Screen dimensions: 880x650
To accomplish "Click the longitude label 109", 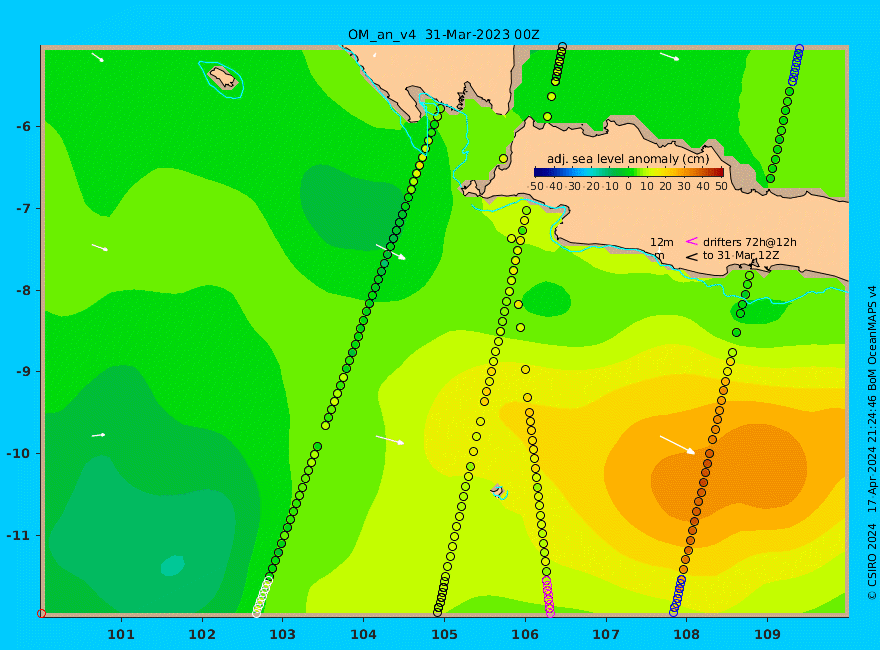I will point(767,634).
